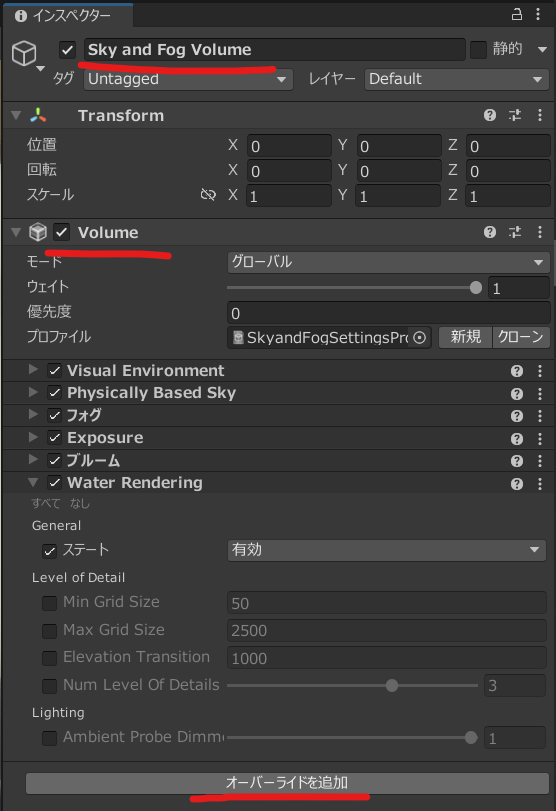Open Volume component three-dot menu

click(x=539, y=232)
